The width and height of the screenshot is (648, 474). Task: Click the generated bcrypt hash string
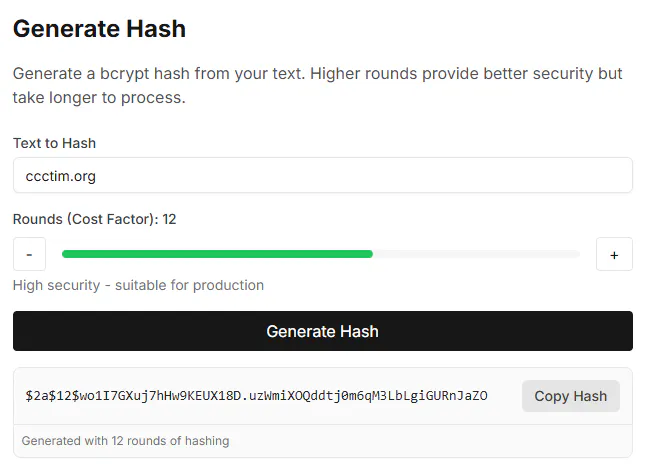[256, 396]
